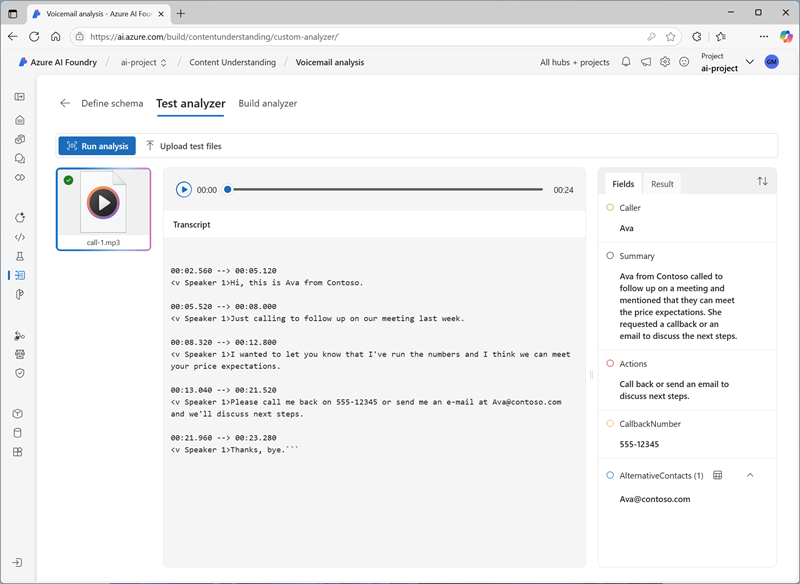The height and width of the screenshot is (584, 800).
Task: Open the GM account avatar
Action: point(771,62)
